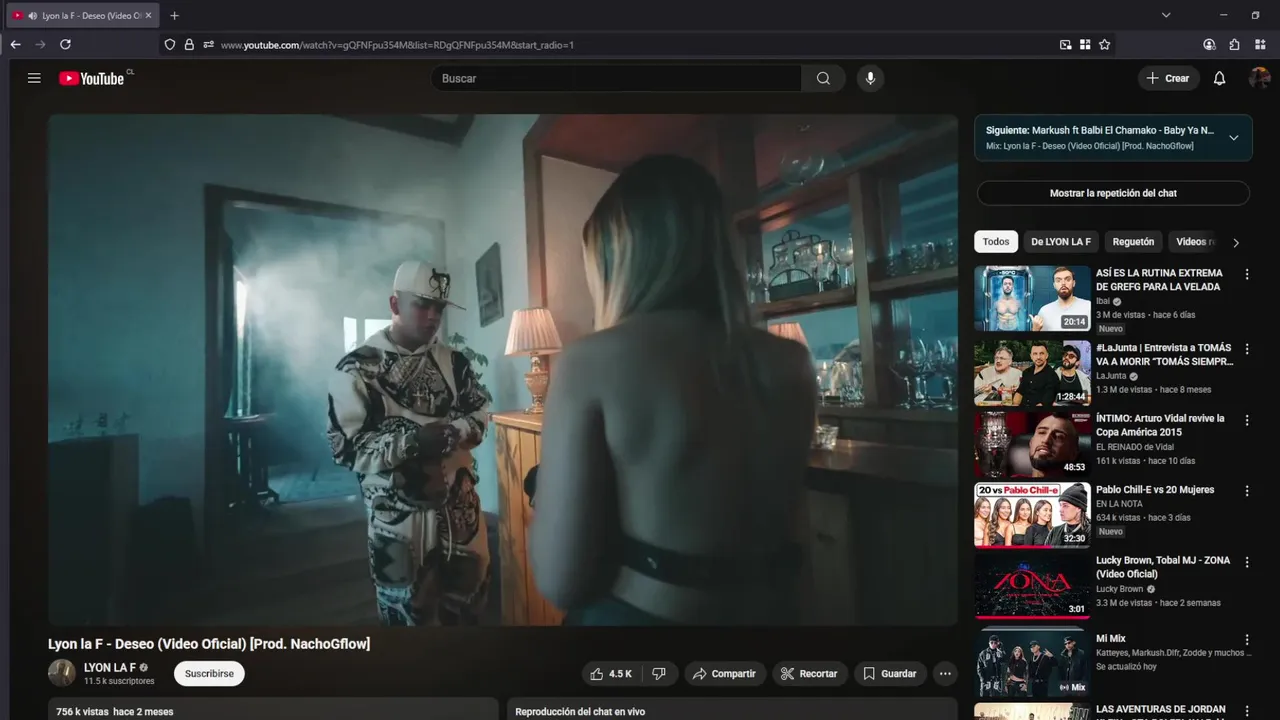Image resolution: width=1280 pixels, height=720 pixels.
Task: Dislike the video with thumbs down
Action: coord(659,674)
